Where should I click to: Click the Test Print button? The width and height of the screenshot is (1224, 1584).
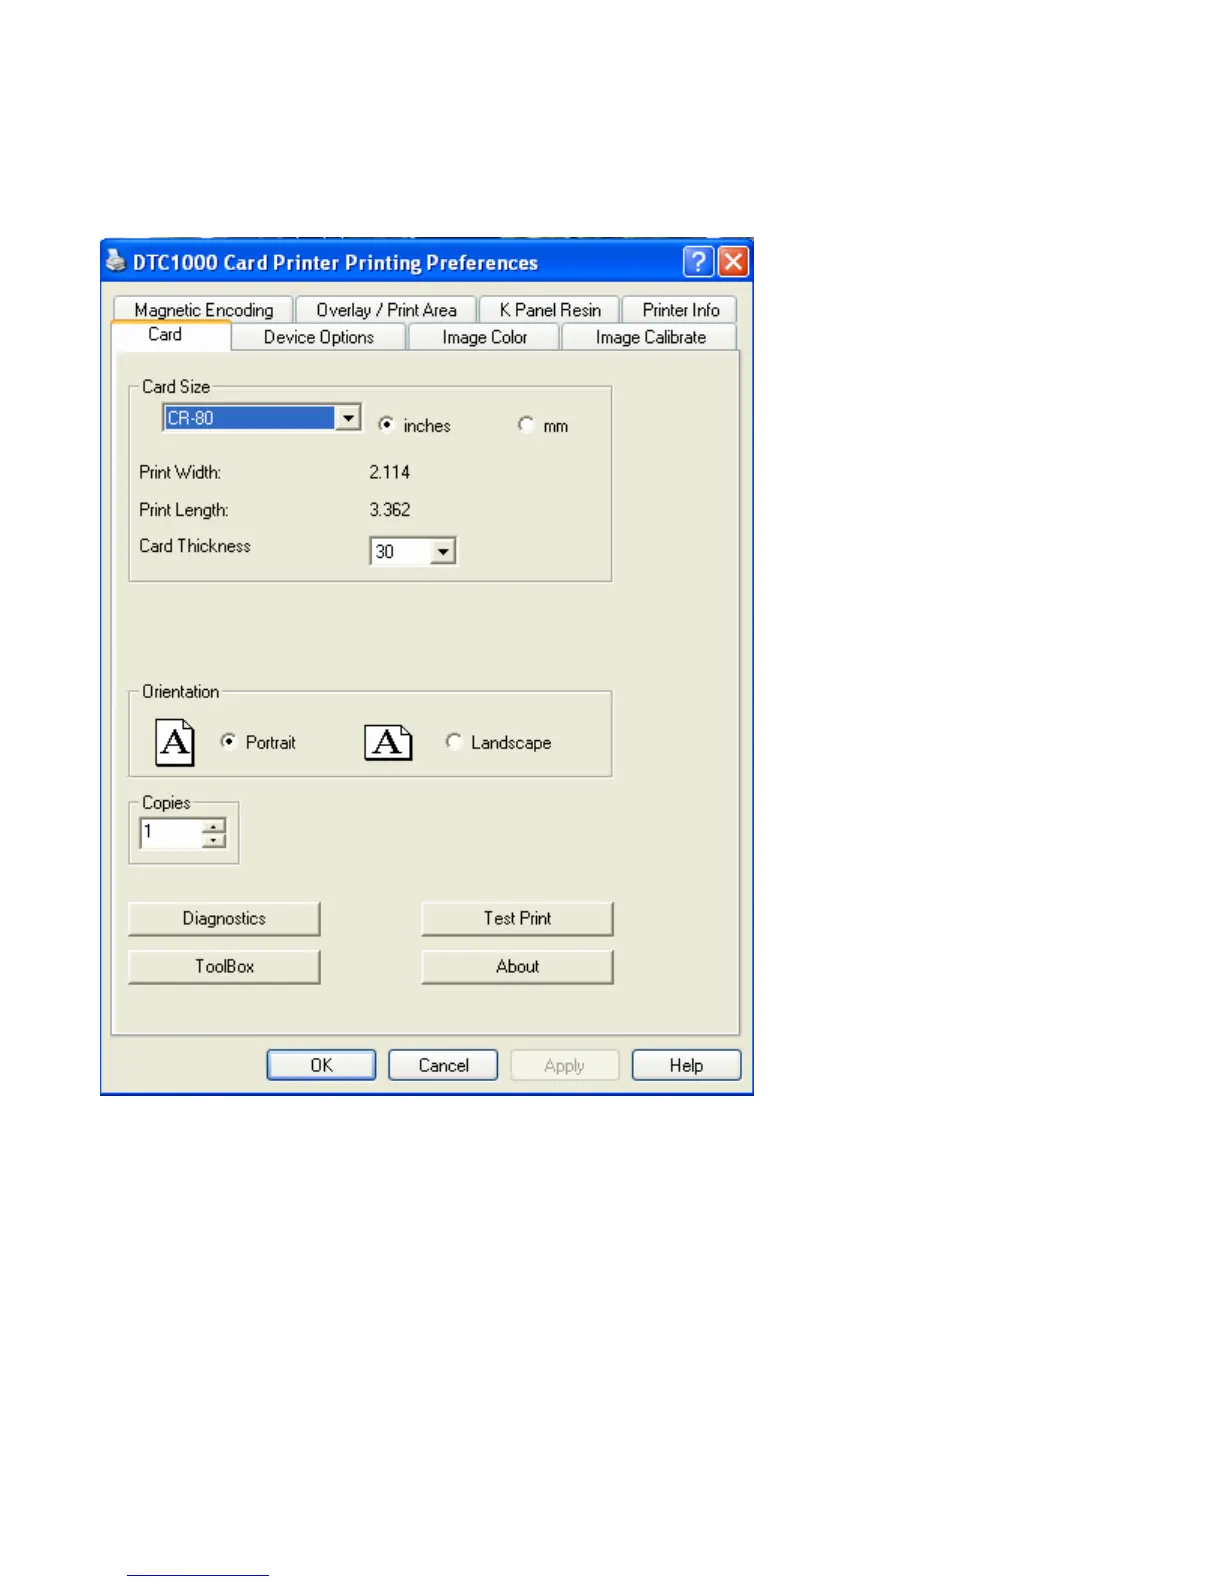[x=517, y=918]
